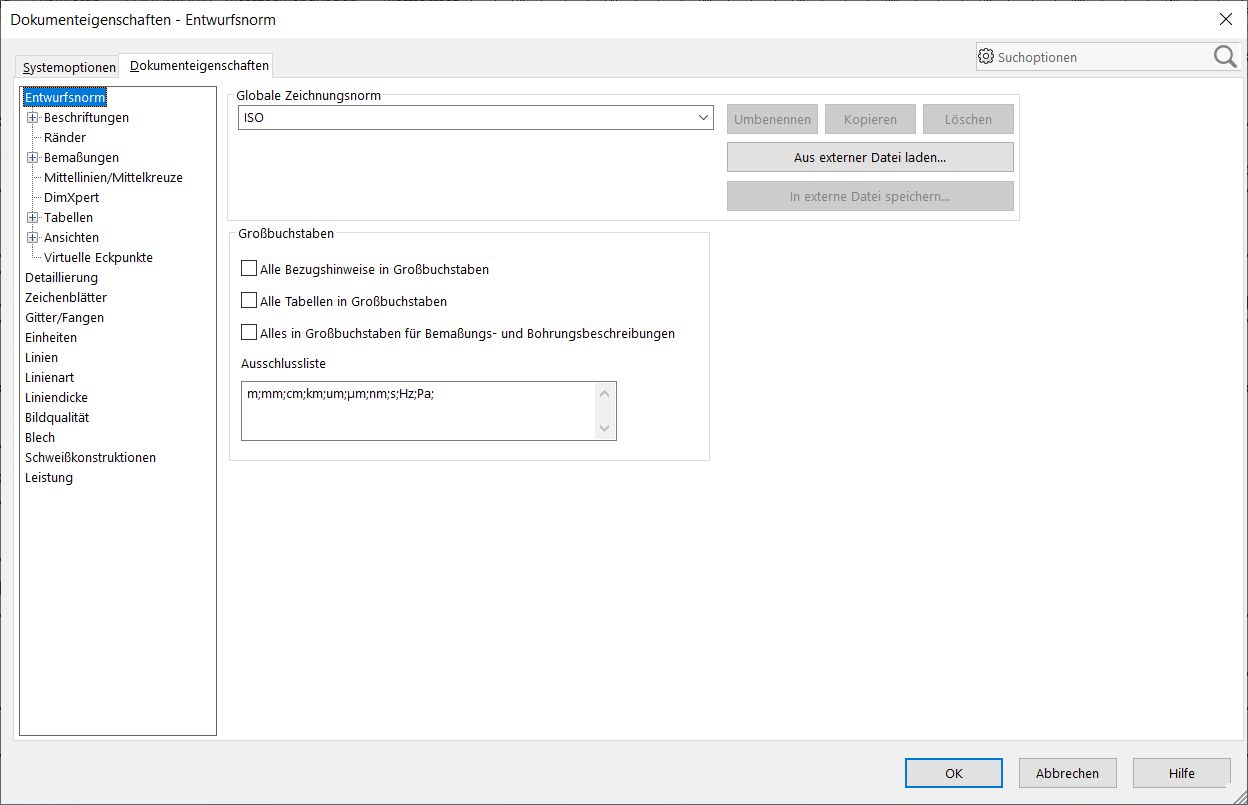Open the Zeichenblätter settings page
The width and height of the screenshot is (1248, 805).
coord(66,298)
